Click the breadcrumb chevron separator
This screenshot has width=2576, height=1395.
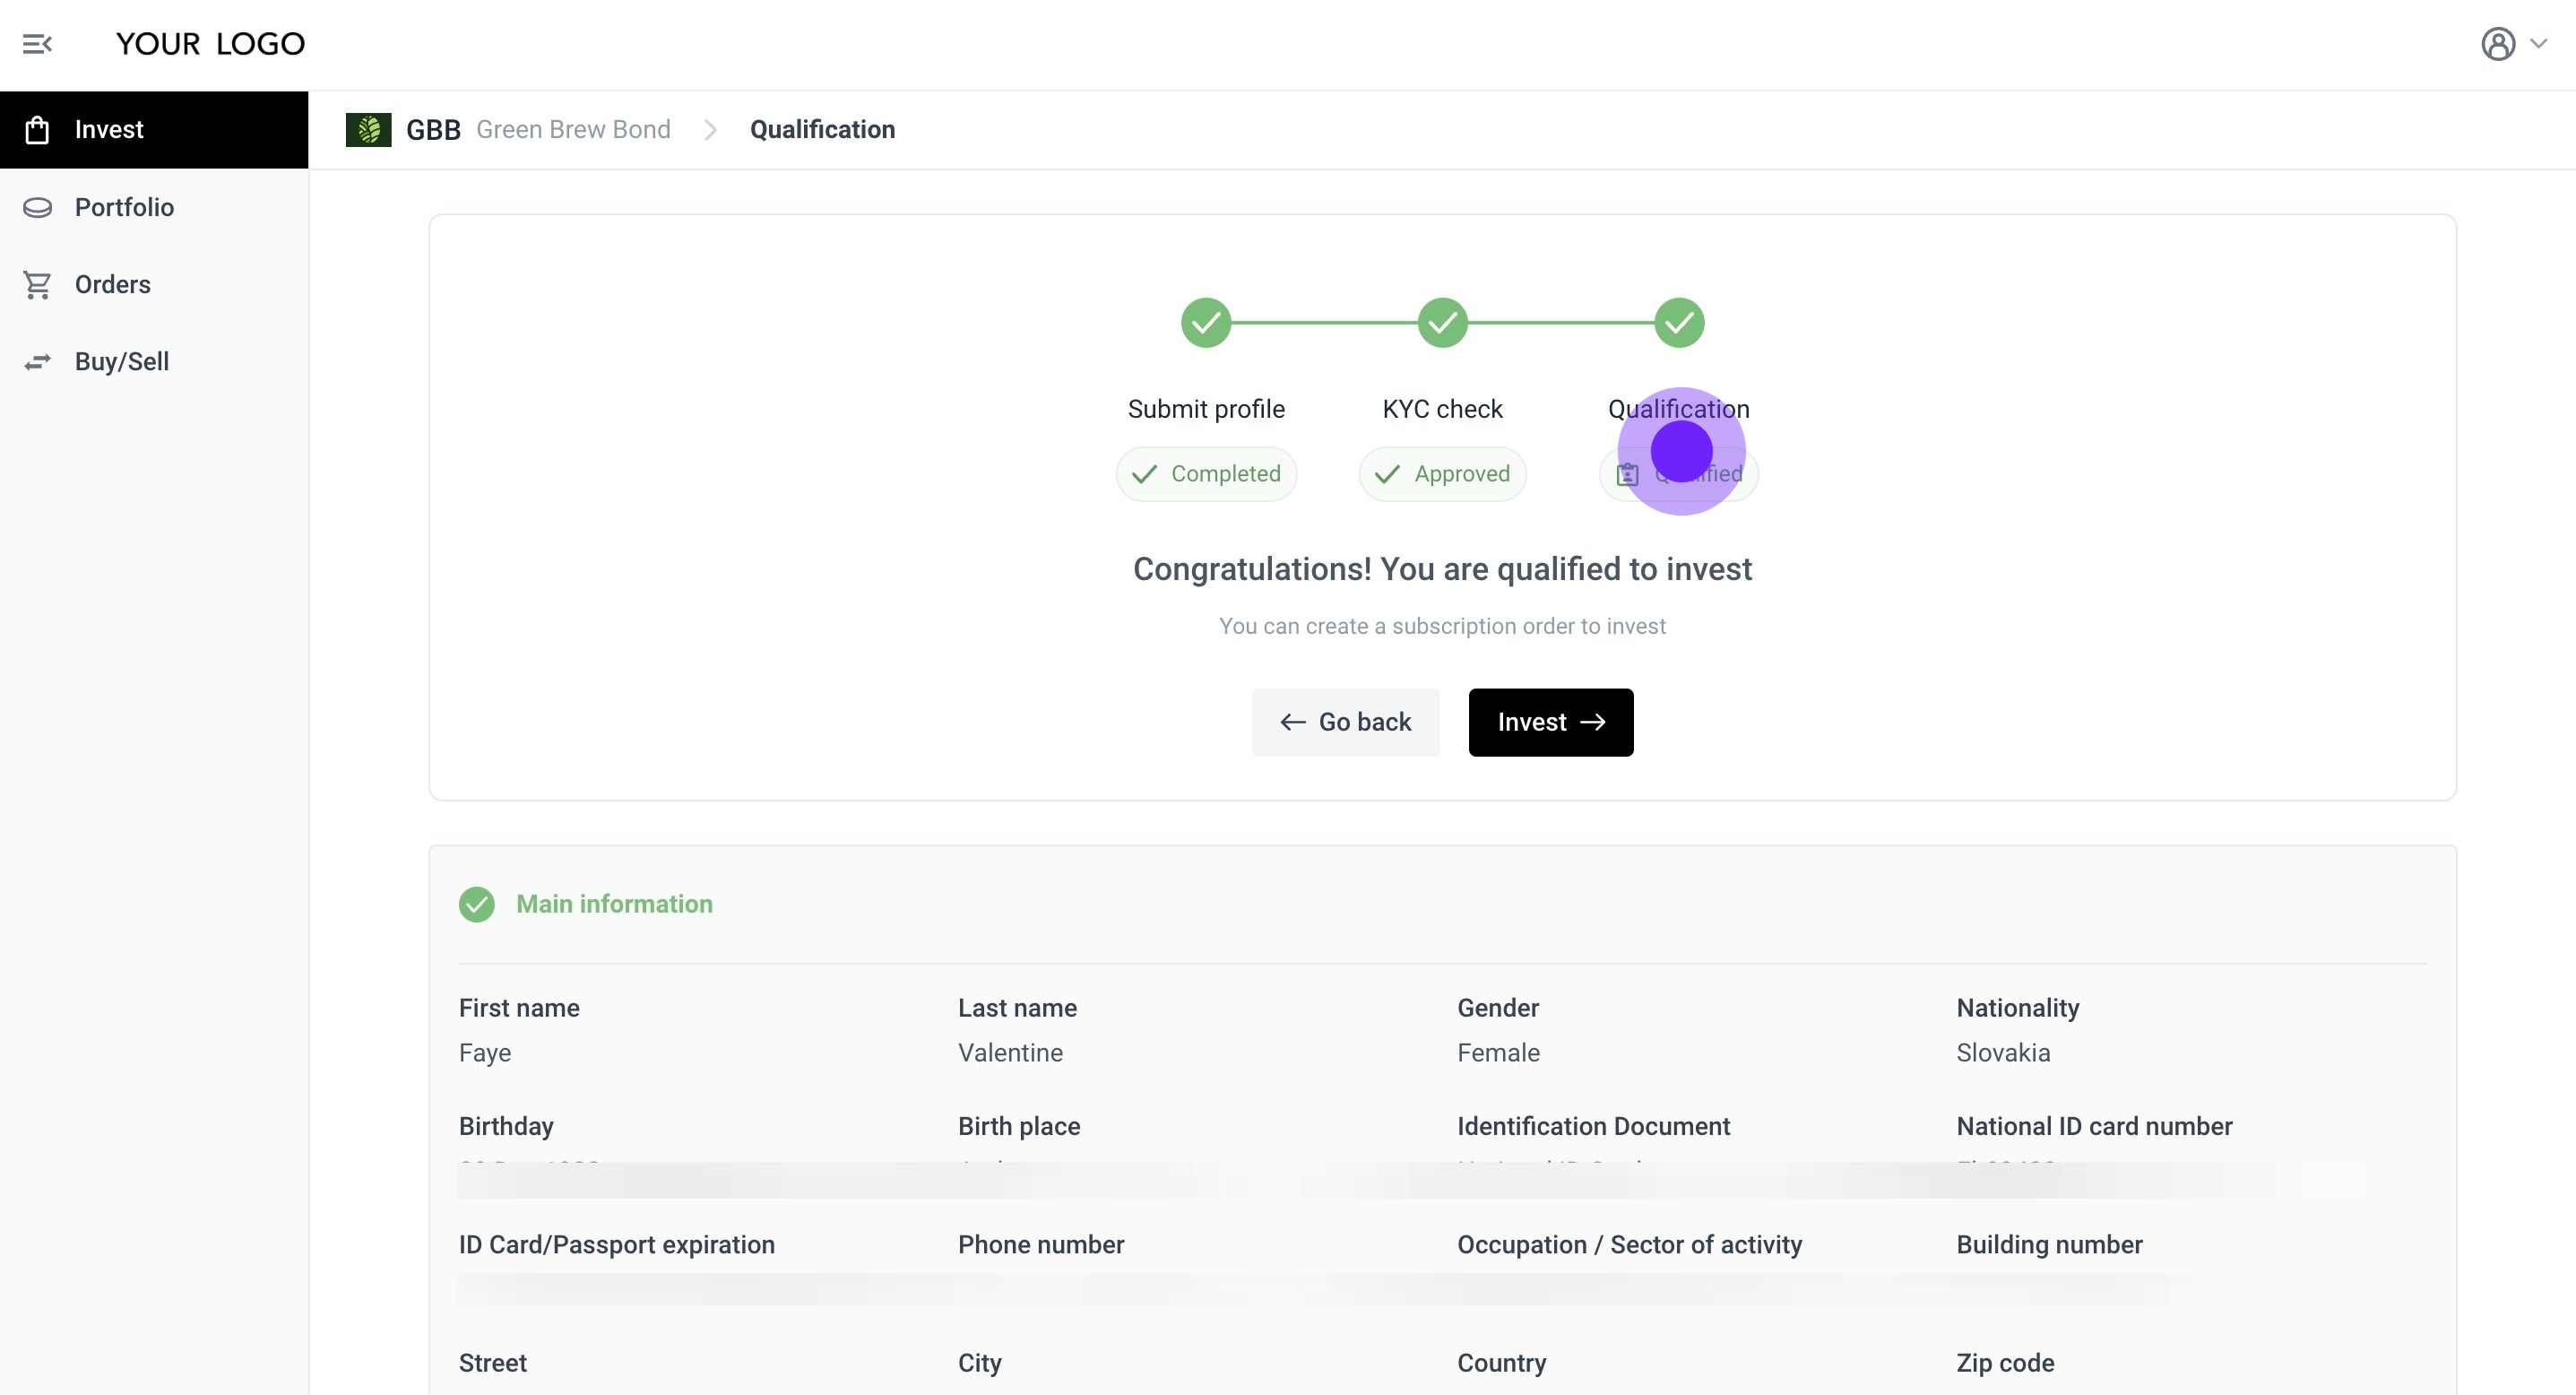(x=710, y=130)
